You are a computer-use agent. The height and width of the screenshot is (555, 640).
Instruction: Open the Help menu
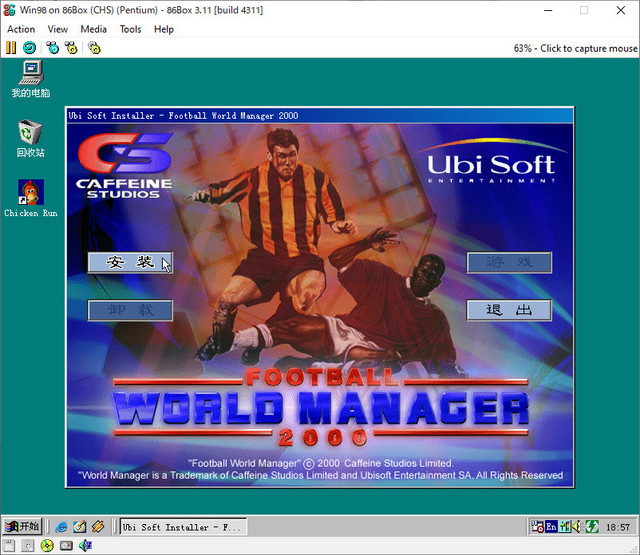point(164,29)
